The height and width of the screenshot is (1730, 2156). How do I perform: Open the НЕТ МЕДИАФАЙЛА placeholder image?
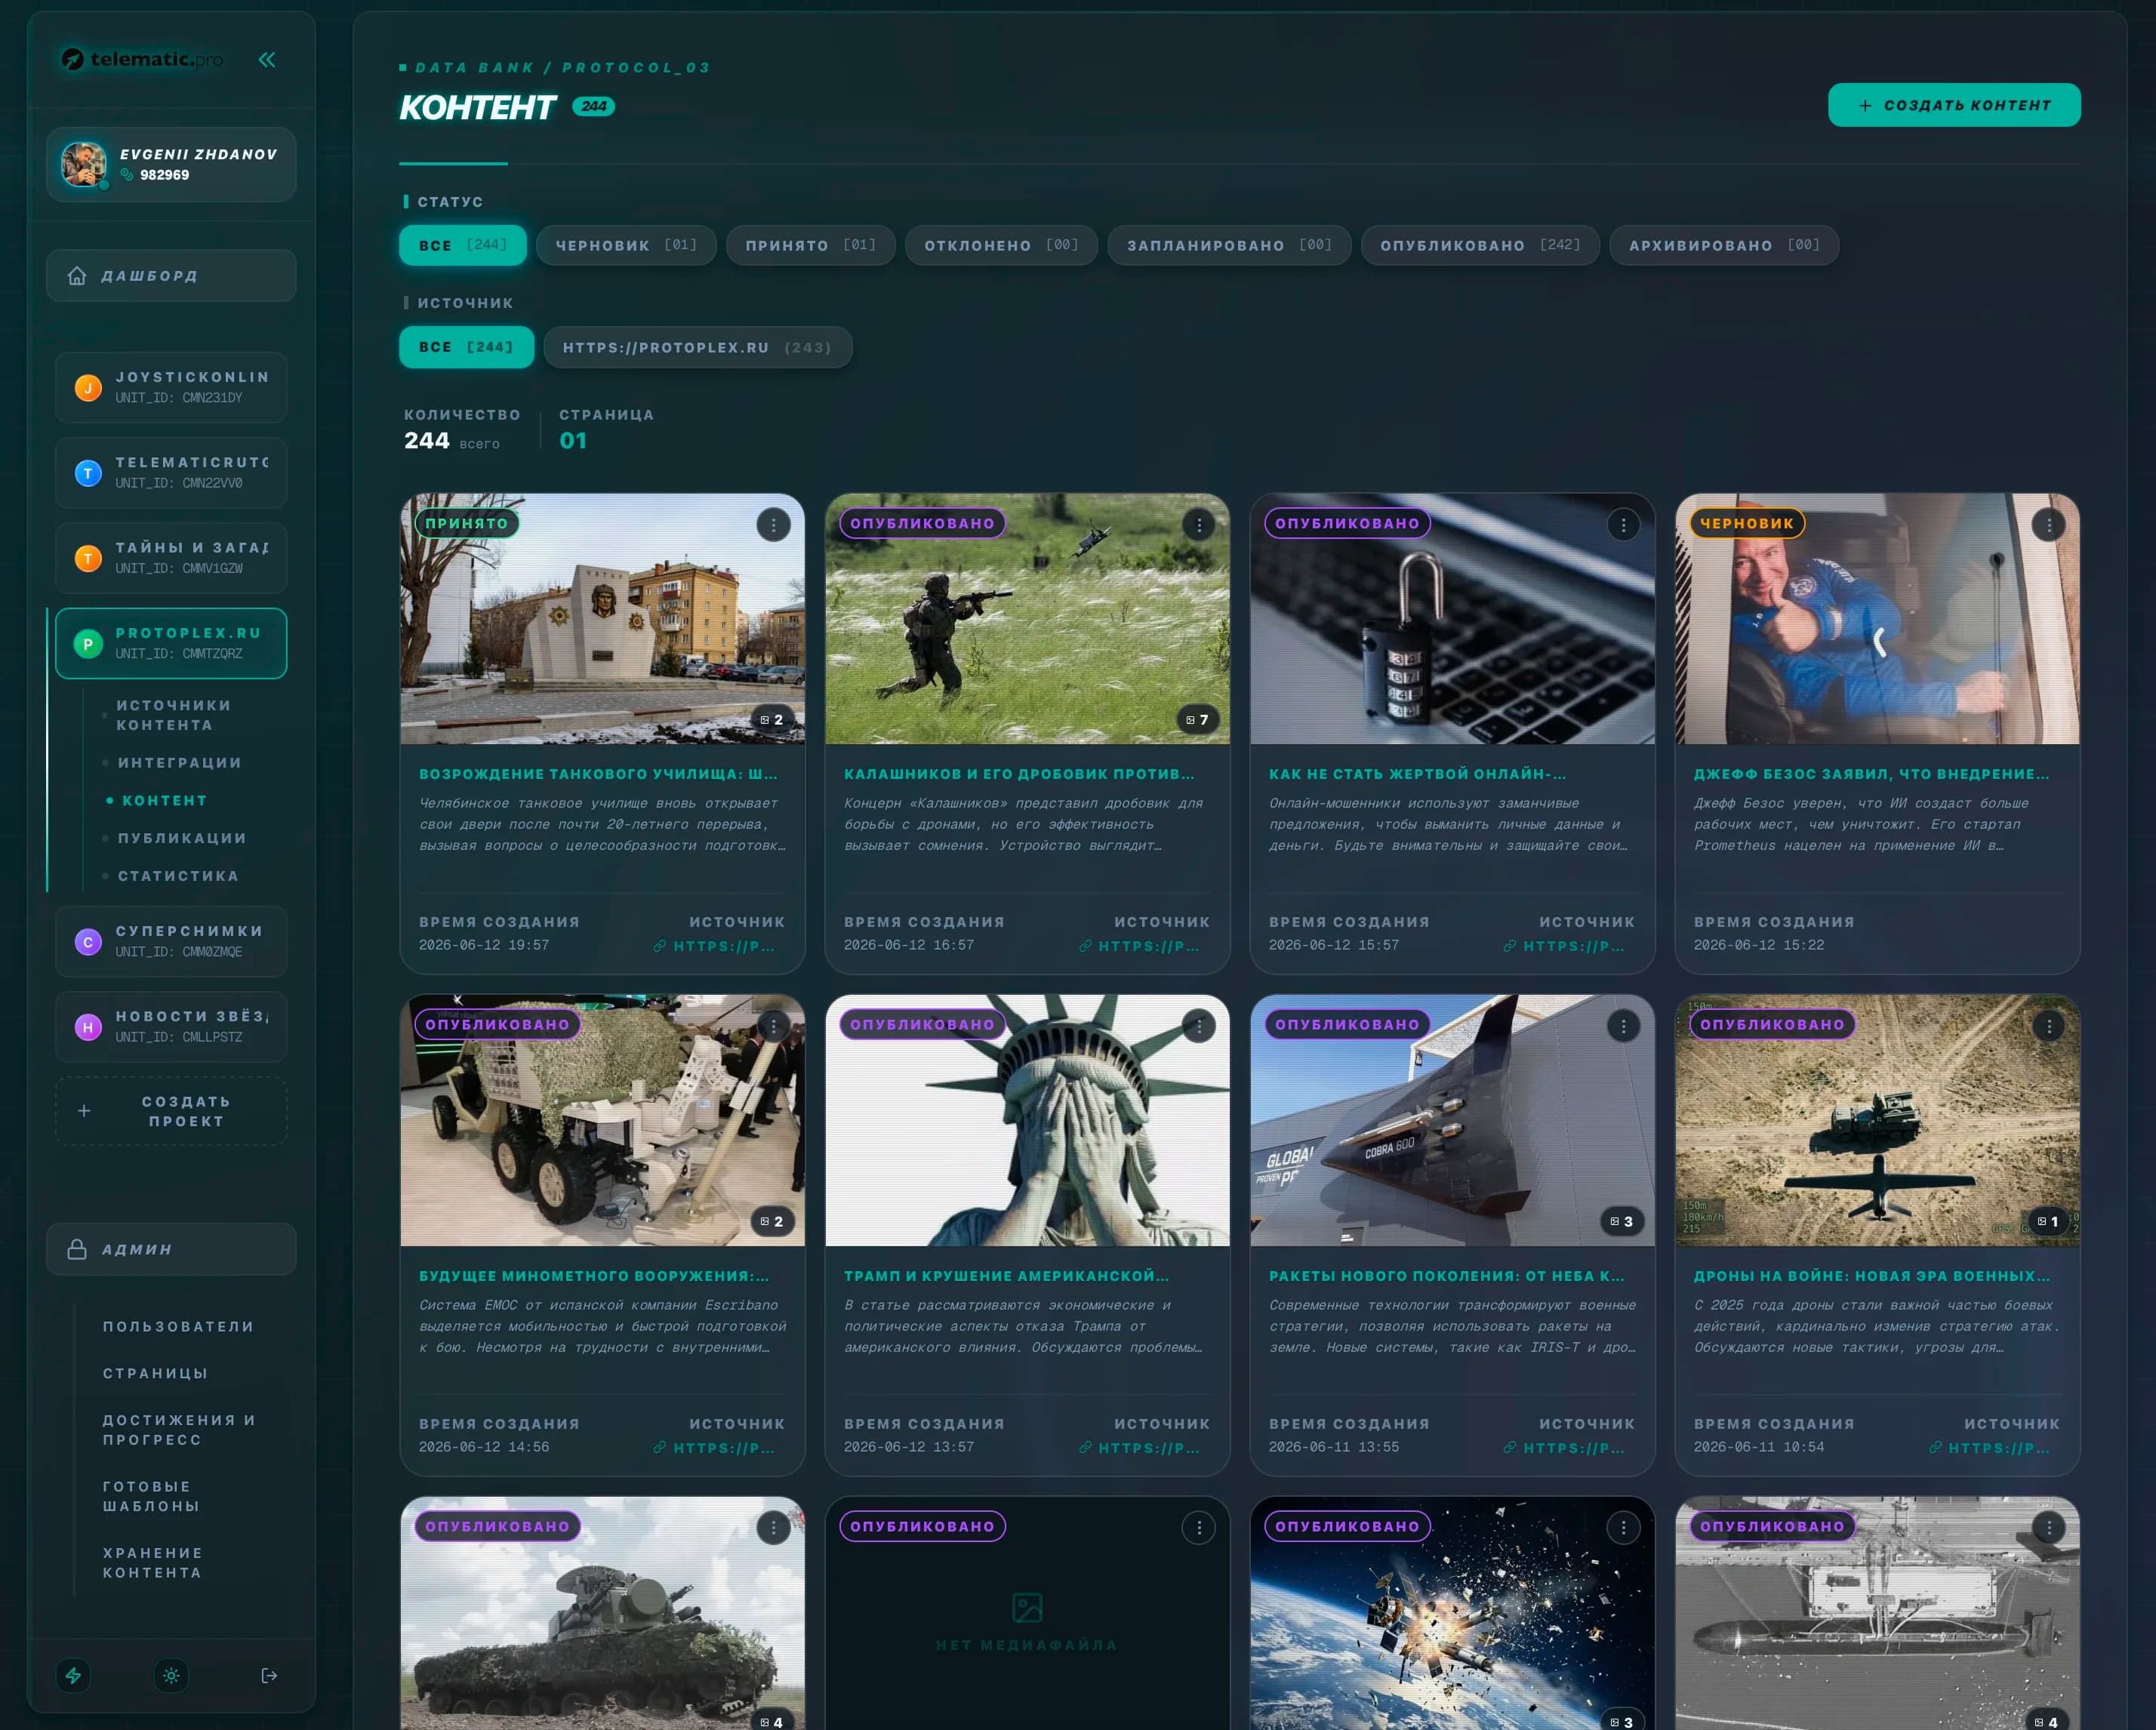(x=1027, y=1620)
